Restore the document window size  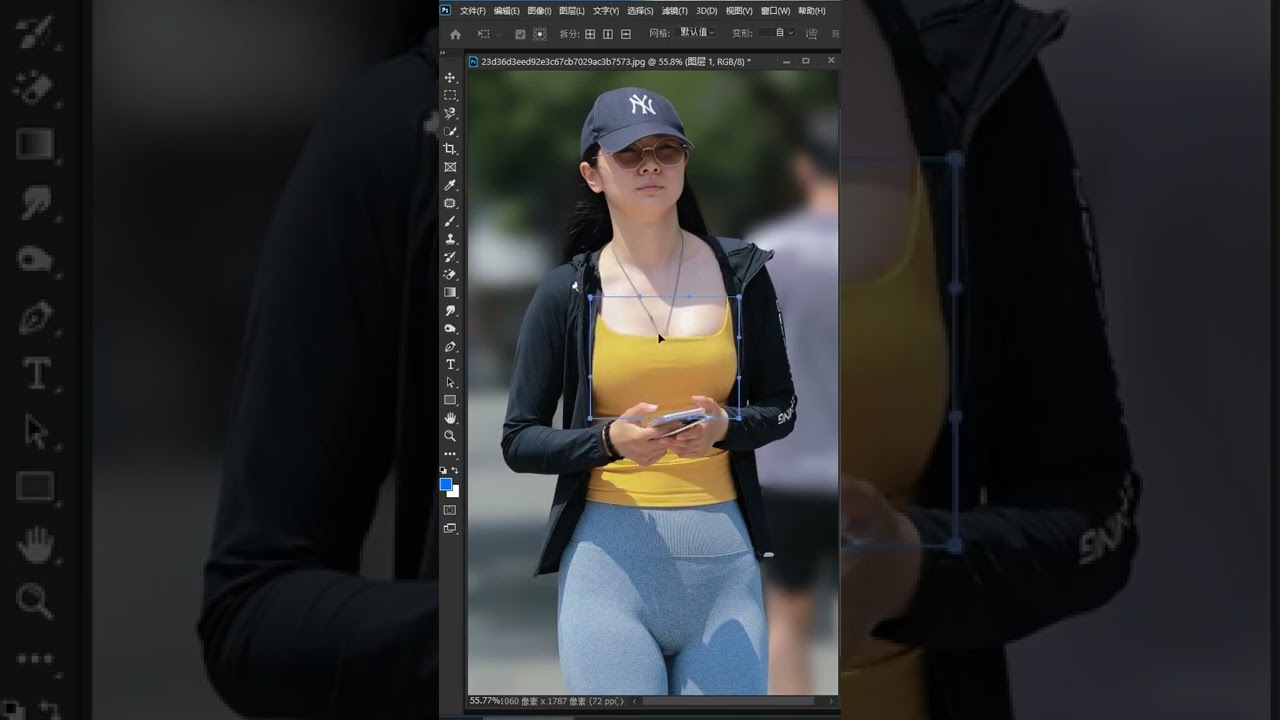click(x=806, y=61)
